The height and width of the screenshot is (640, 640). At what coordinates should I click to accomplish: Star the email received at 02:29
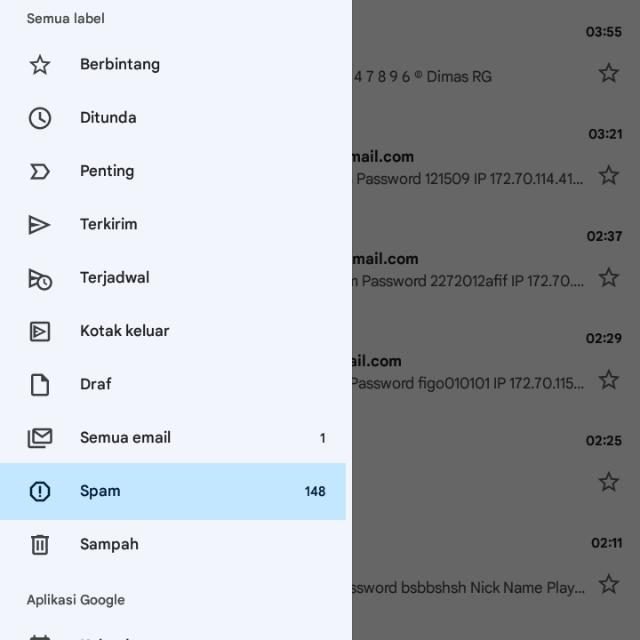coord(608,380)
